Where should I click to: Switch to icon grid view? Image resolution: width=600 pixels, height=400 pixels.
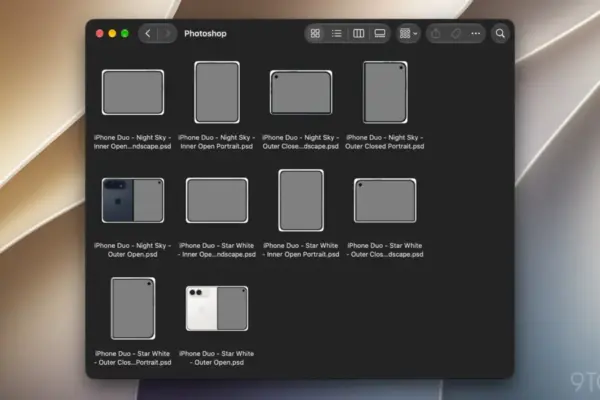315,34
